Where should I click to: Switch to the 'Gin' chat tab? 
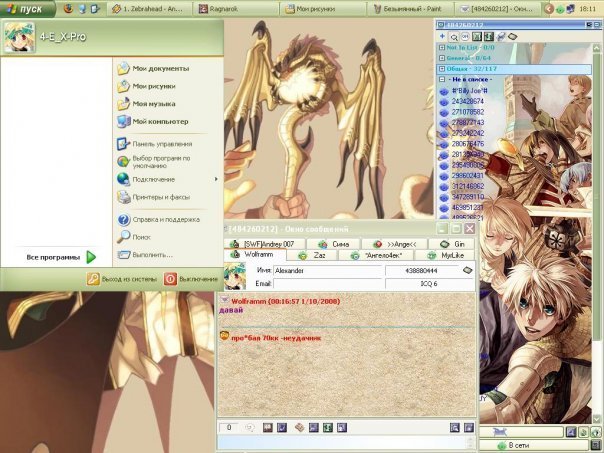point(451,243)
